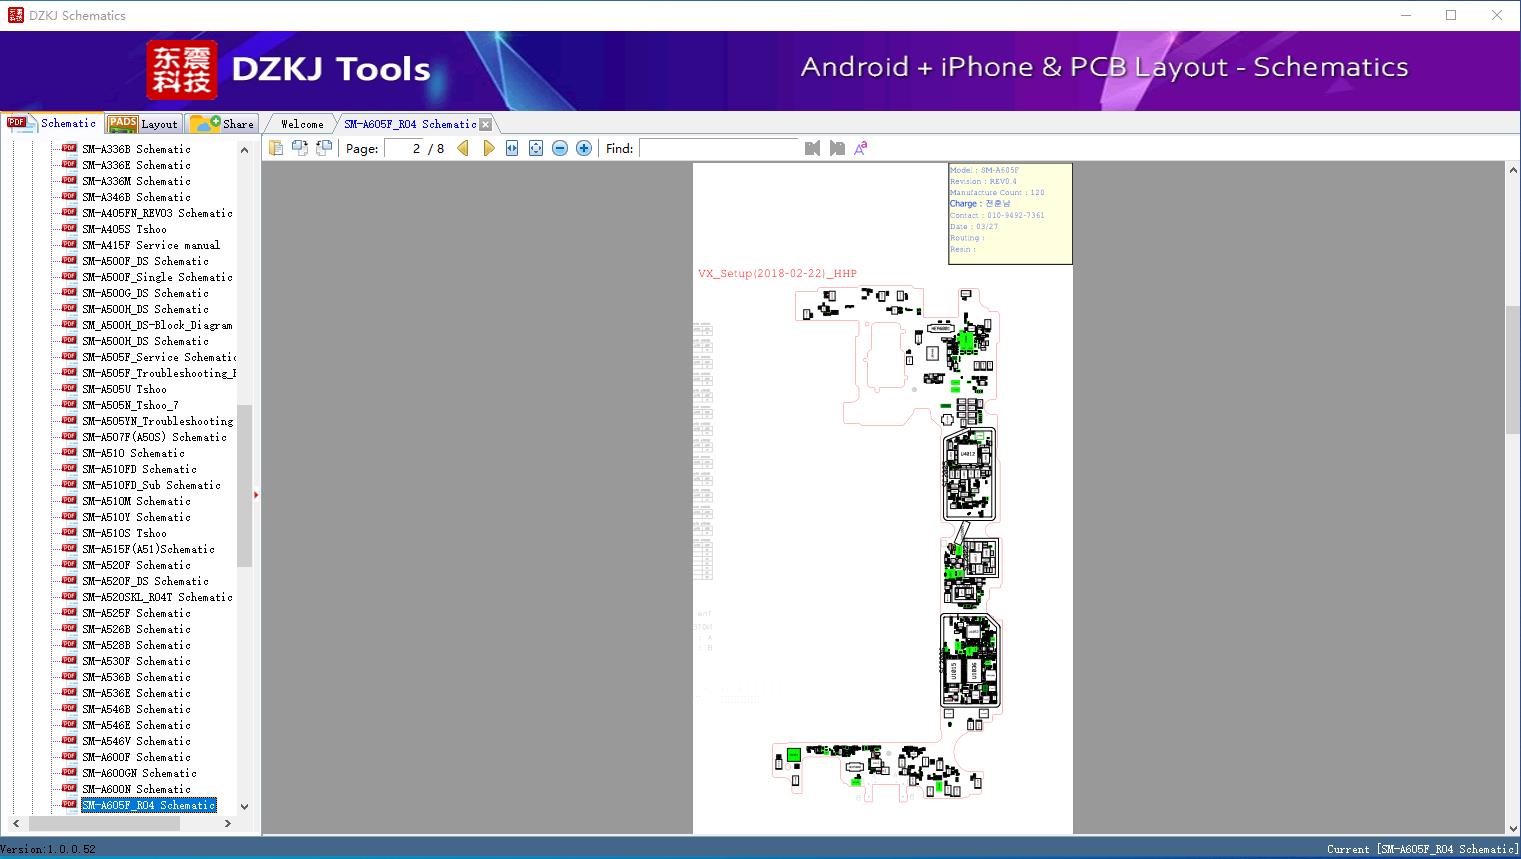Click the copy document toolbar icon

tap(275, 148)
